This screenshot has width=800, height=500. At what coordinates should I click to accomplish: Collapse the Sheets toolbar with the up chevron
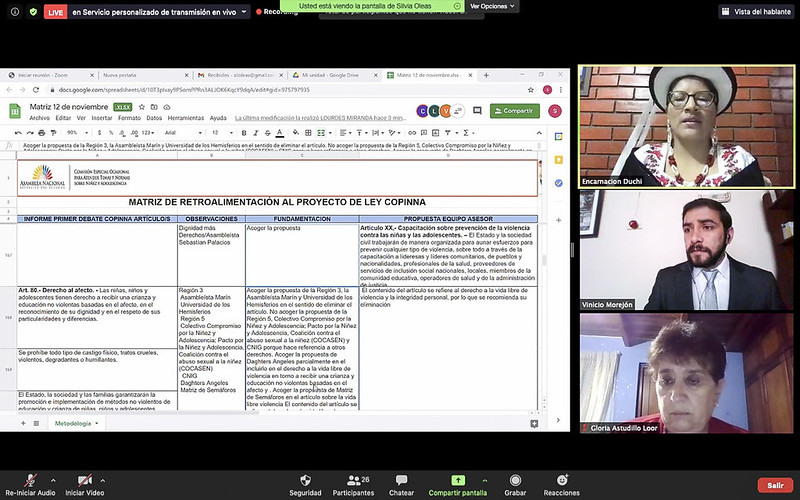(x=539, y=133)
